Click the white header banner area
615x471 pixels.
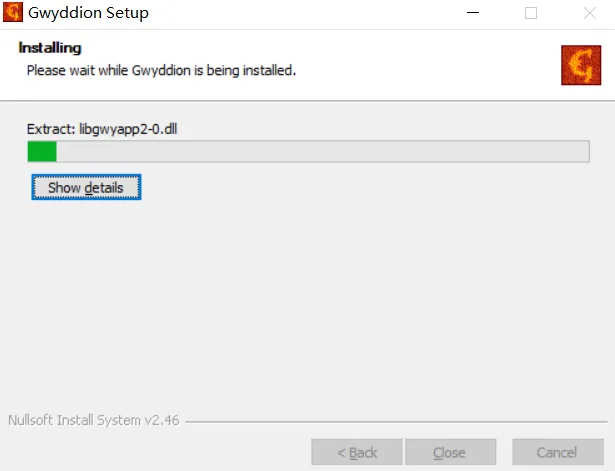[x=392, y=65]
